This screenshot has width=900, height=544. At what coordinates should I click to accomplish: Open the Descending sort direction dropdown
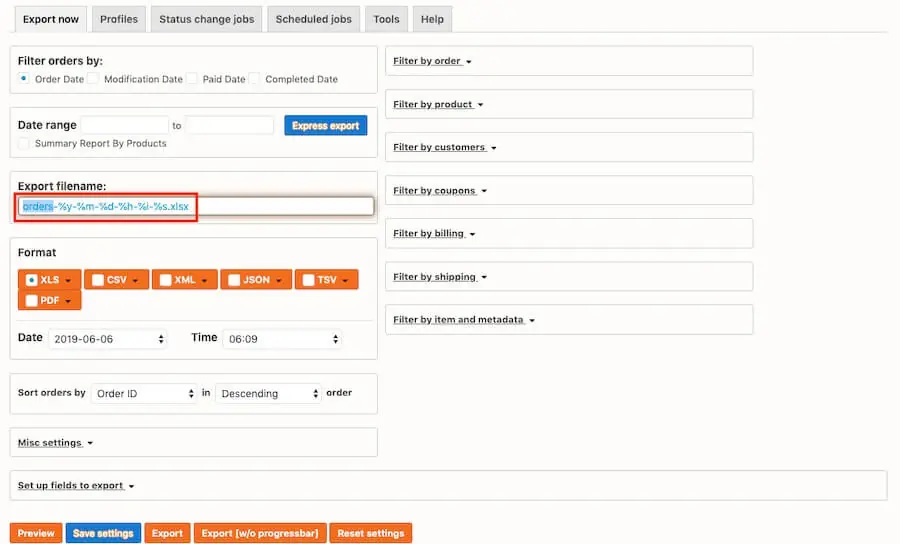coord(268,394)
